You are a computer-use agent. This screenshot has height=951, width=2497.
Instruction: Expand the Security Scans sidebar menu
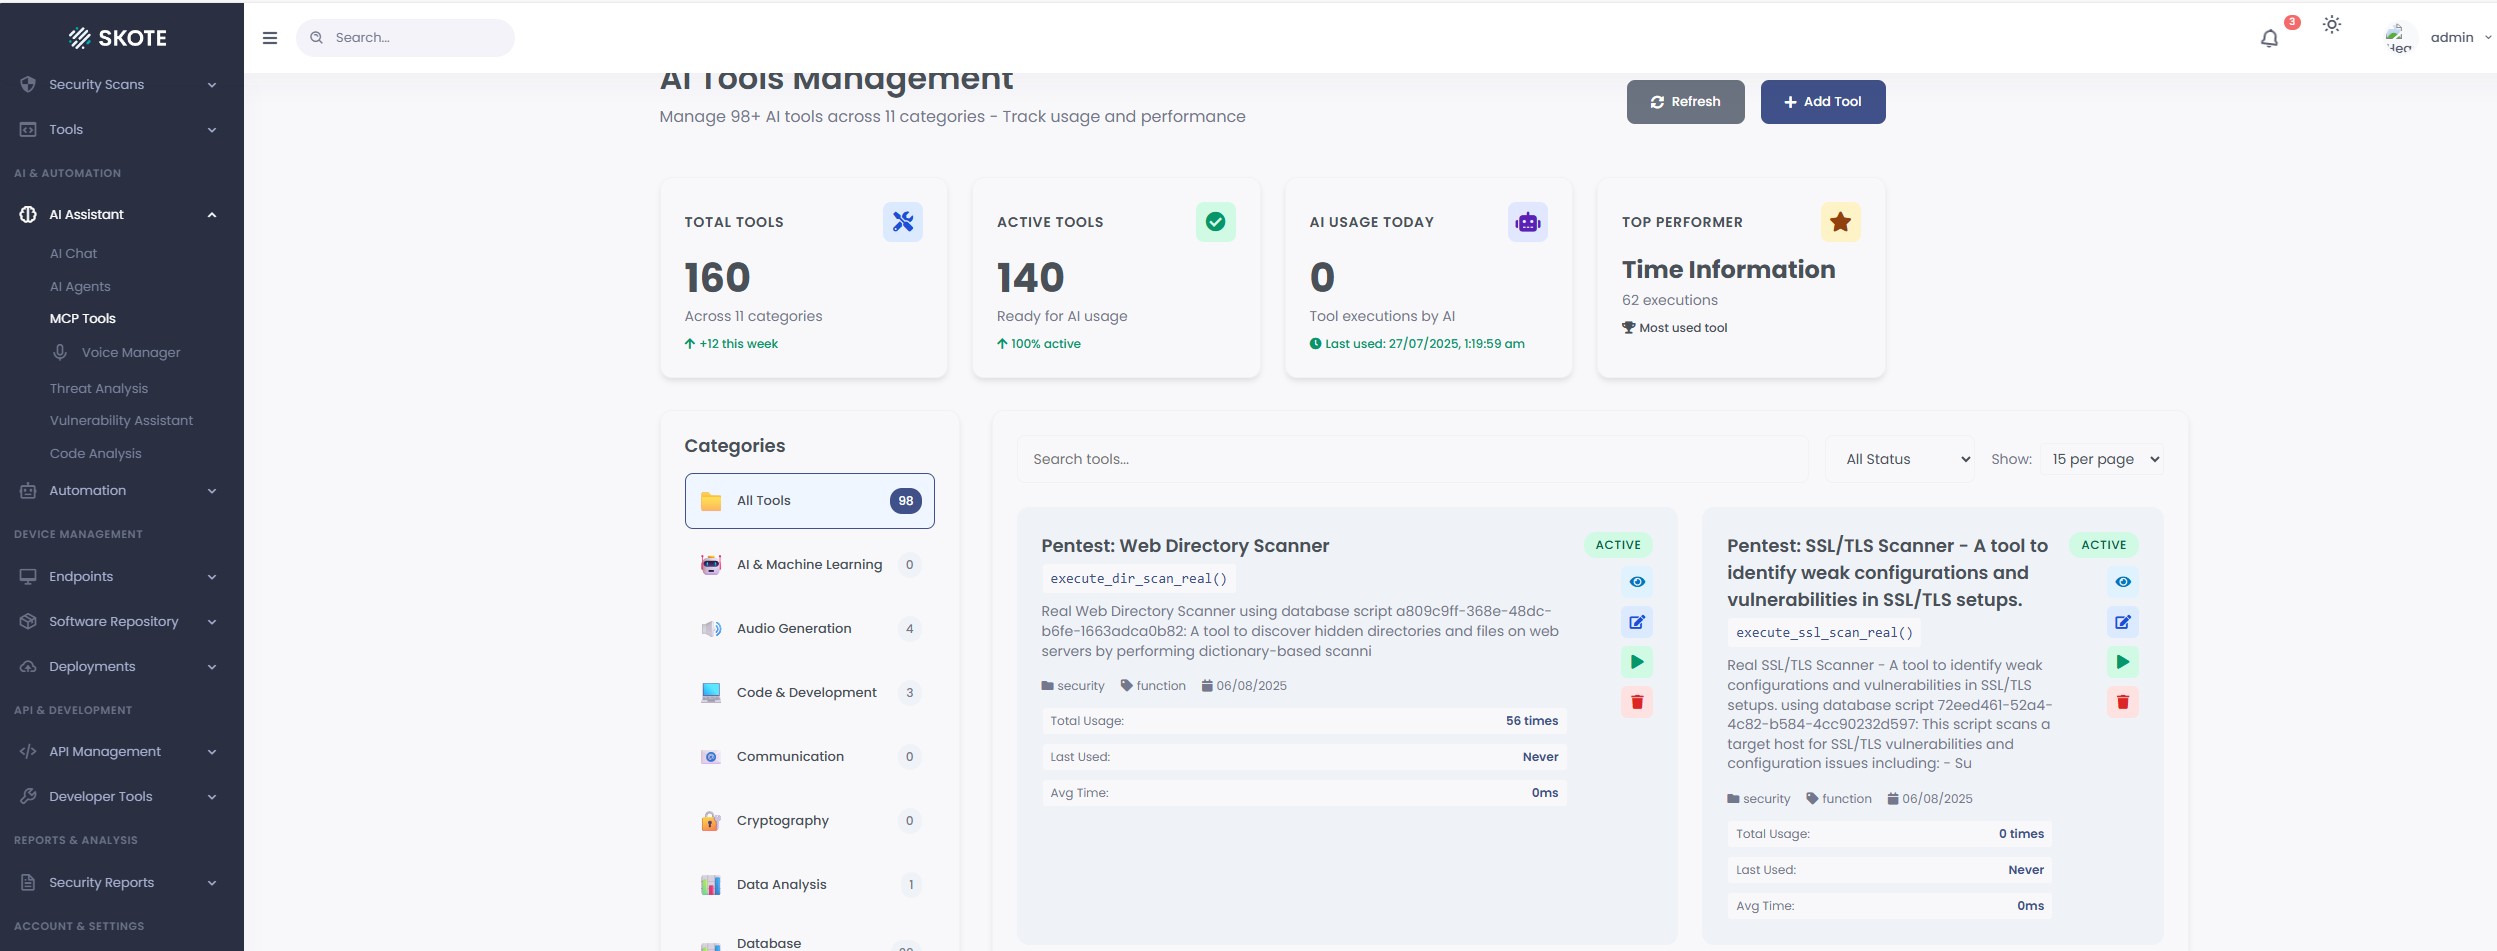click(x=120, y=85)
